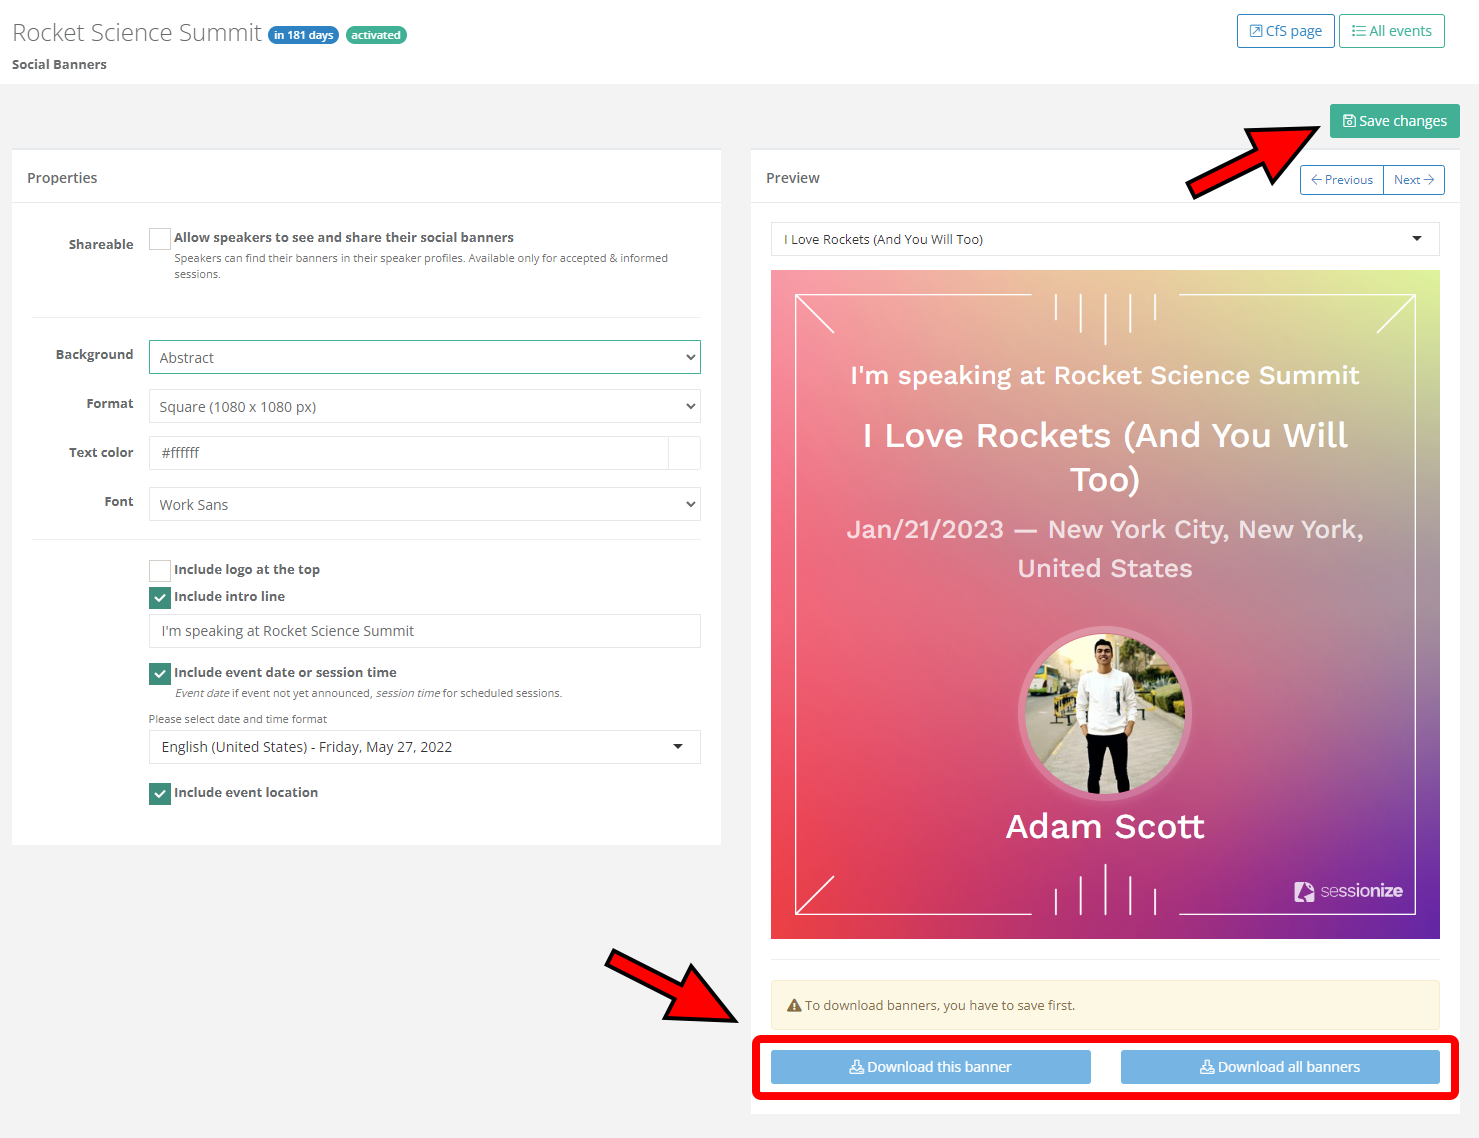Check Include logo at the top
The width and height of the screenshot is (1479, 1138).
pyautogui.click(x=160, y=571)
